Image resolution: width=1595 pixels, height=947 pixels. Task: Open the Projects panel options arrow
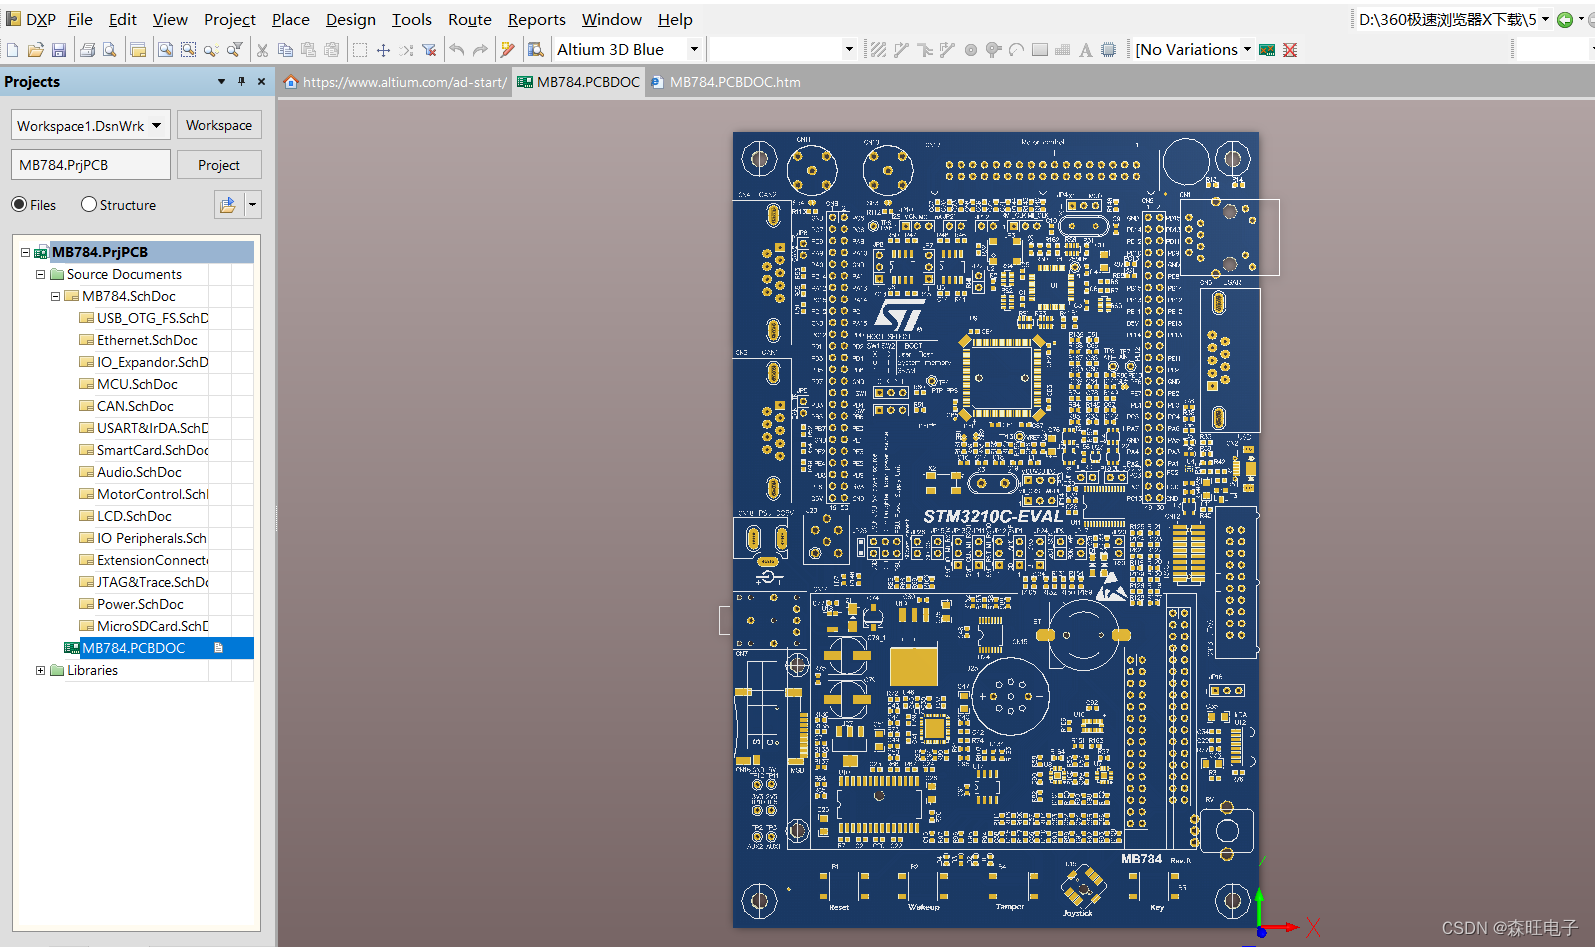[x=221, y=81]
